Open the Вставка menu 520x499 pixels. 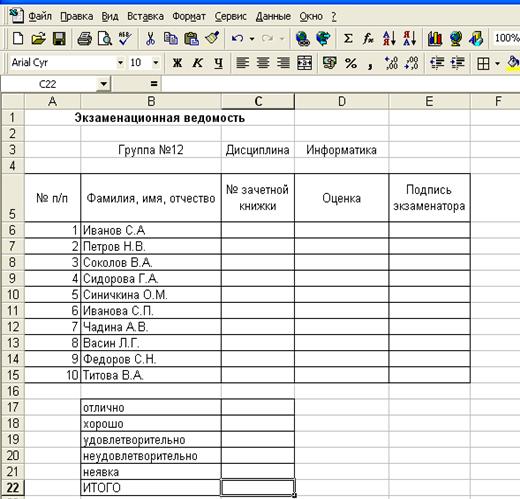145,16
